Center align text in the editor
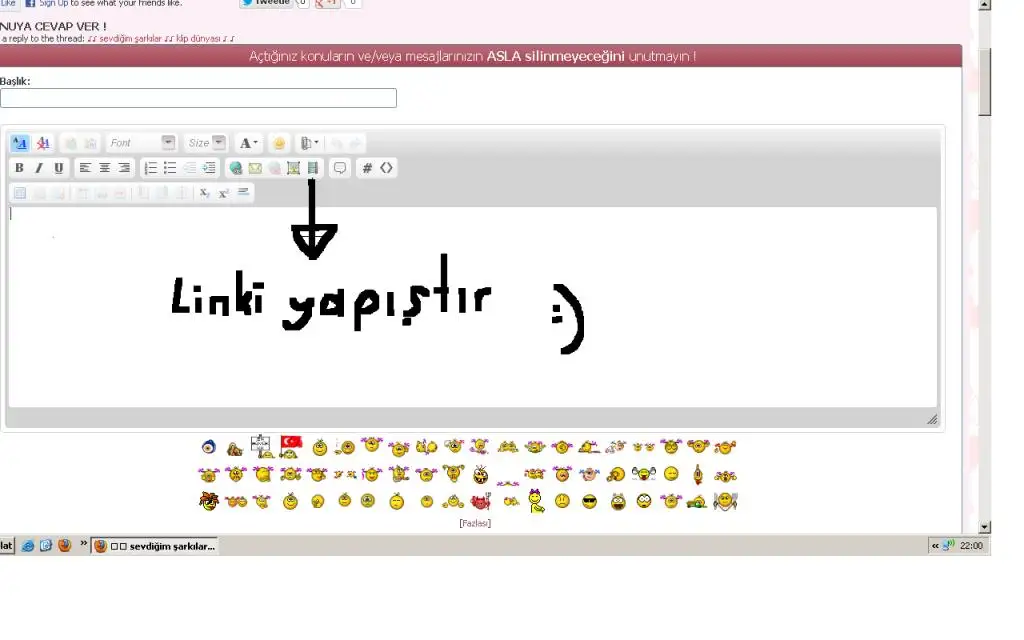The image size is (1024, 640). [x=104, y=168]
